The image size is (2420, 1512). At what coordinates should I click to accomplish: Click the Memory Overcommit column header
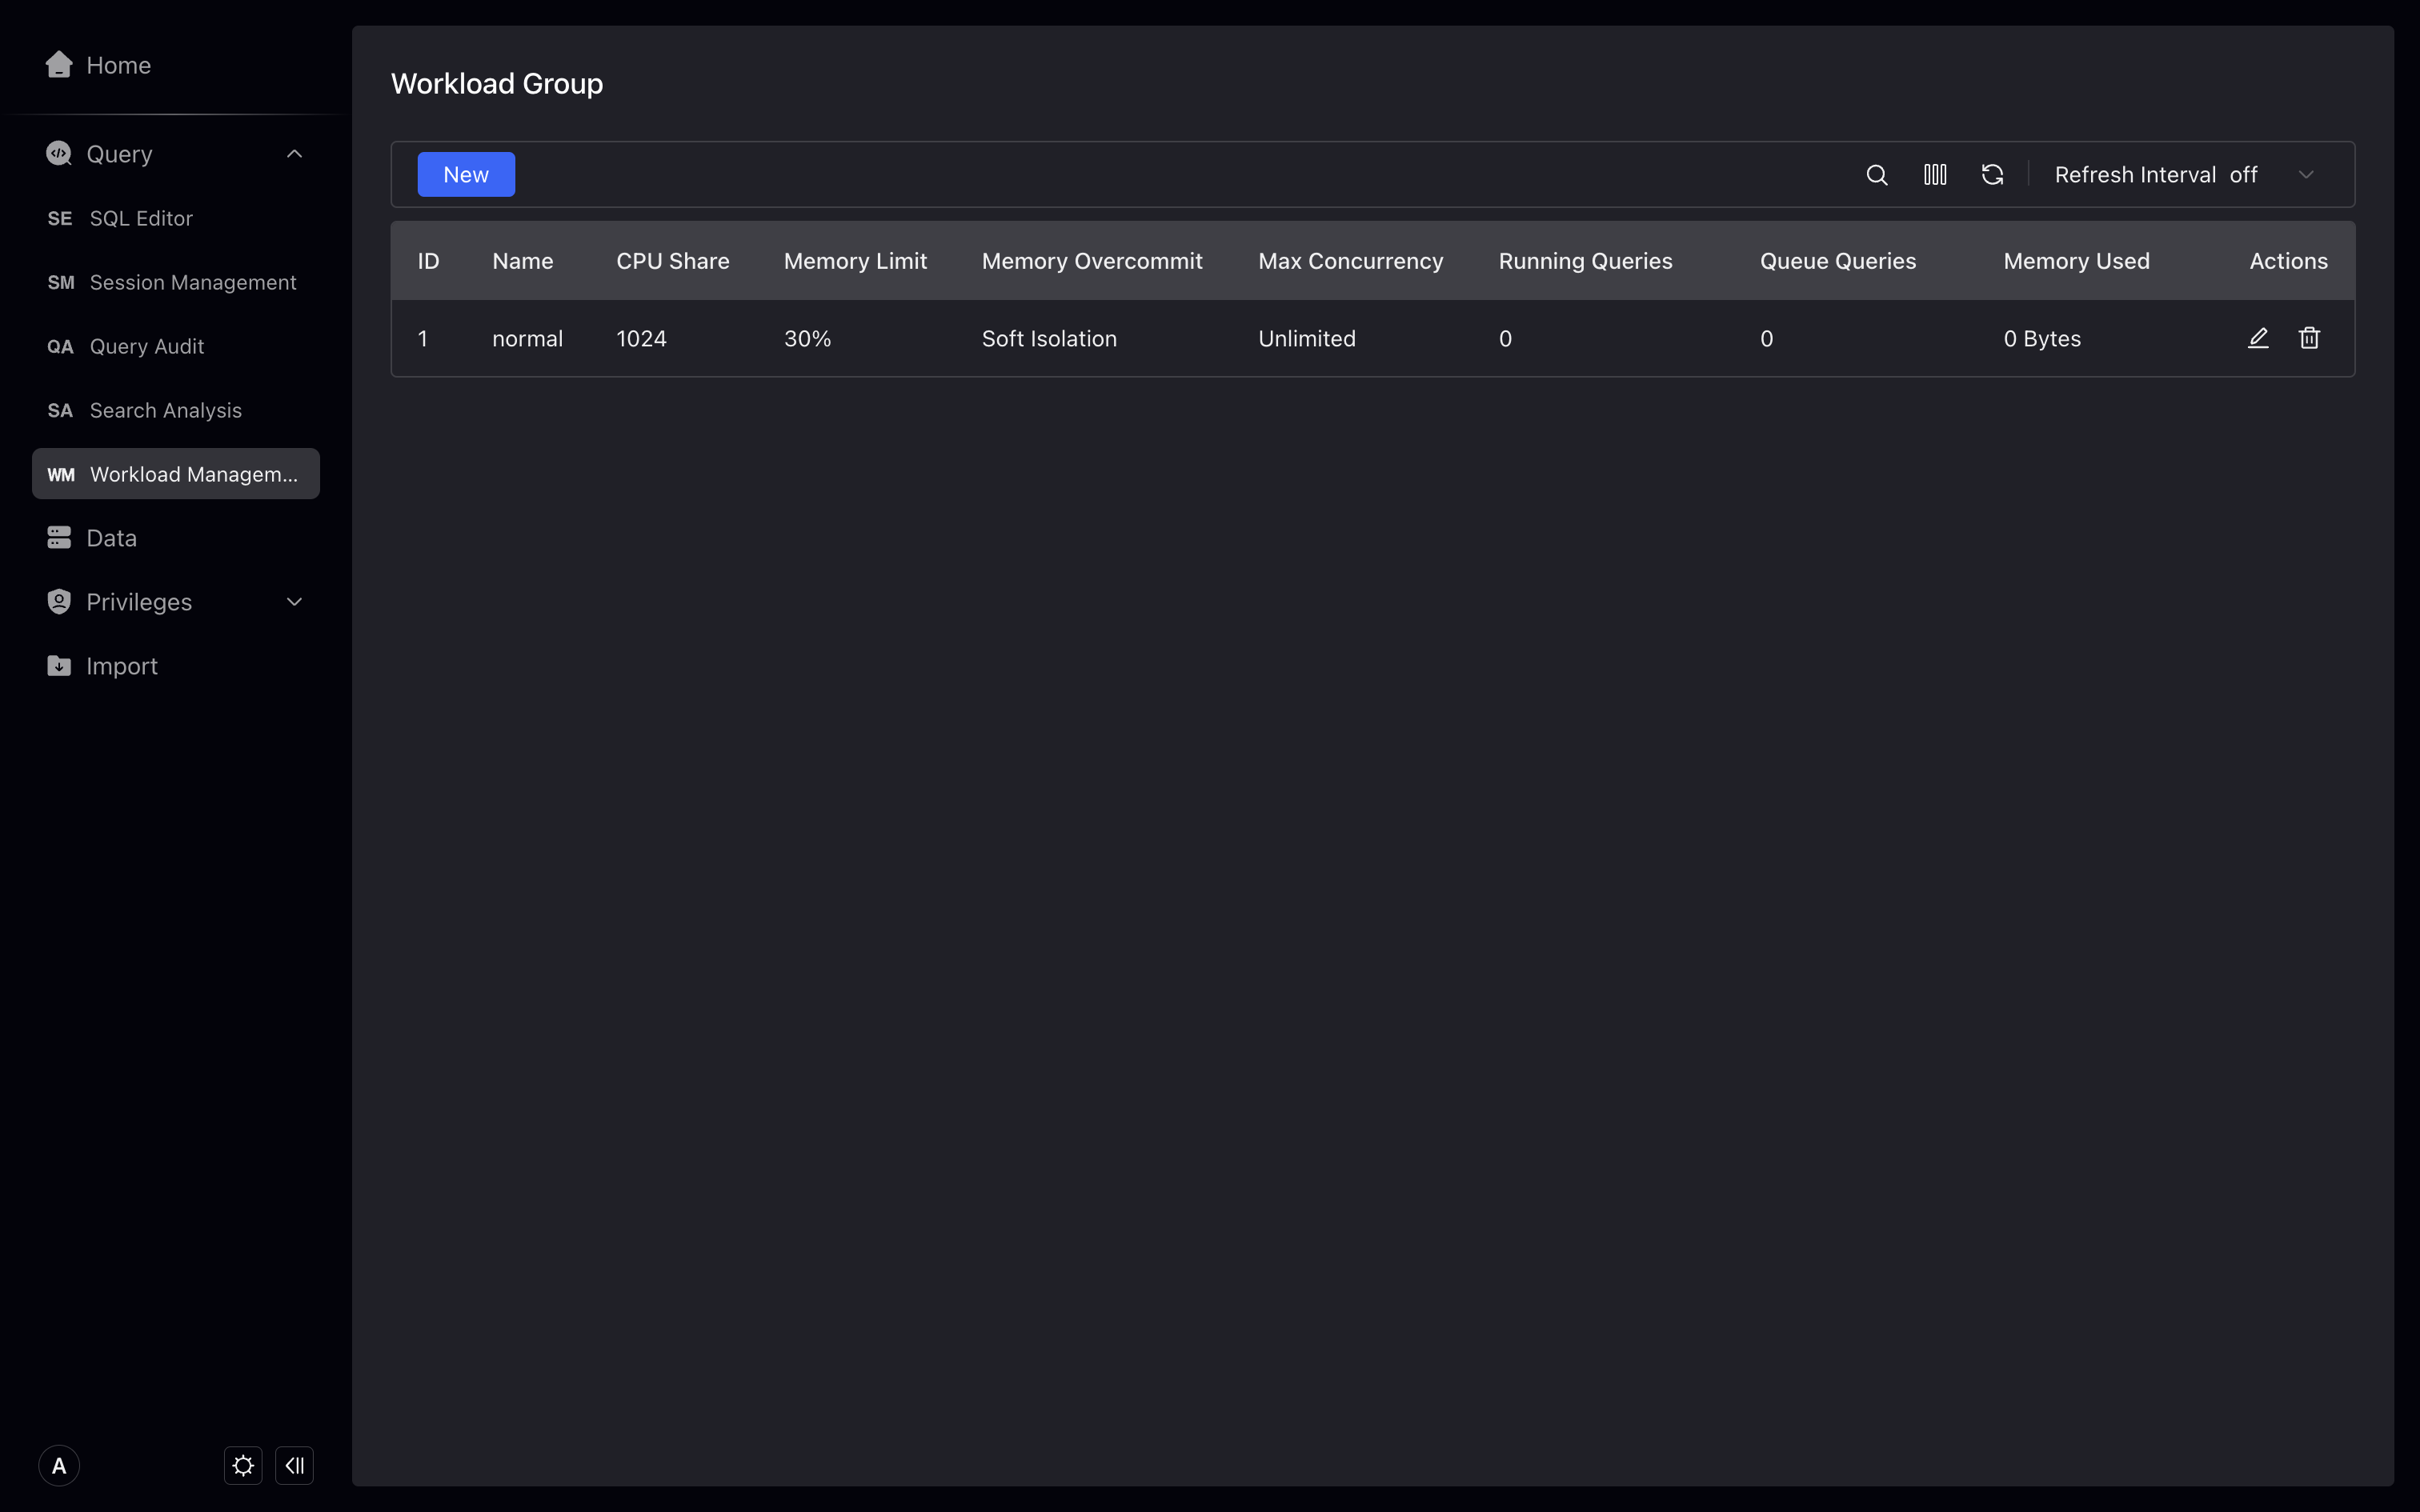[x=1092, y=261]
